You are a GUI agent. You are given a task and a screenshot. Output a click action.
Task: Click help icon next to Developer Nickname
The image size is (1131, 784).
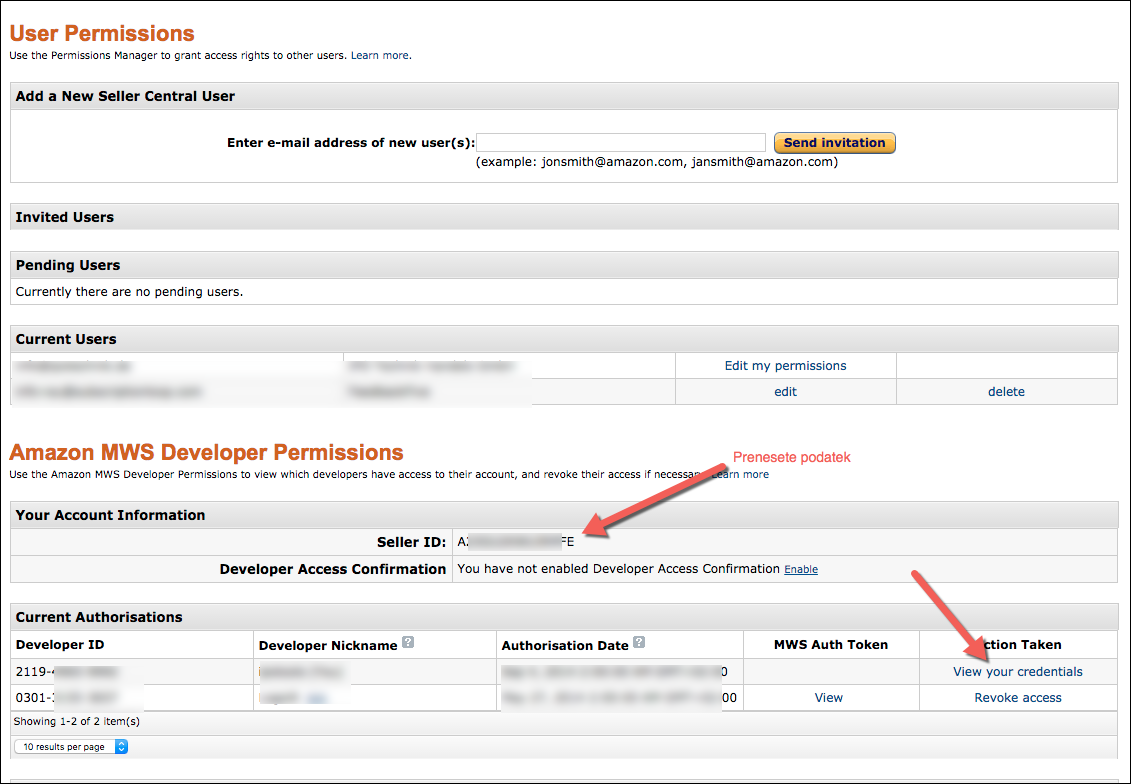click(x=408, y=642)
